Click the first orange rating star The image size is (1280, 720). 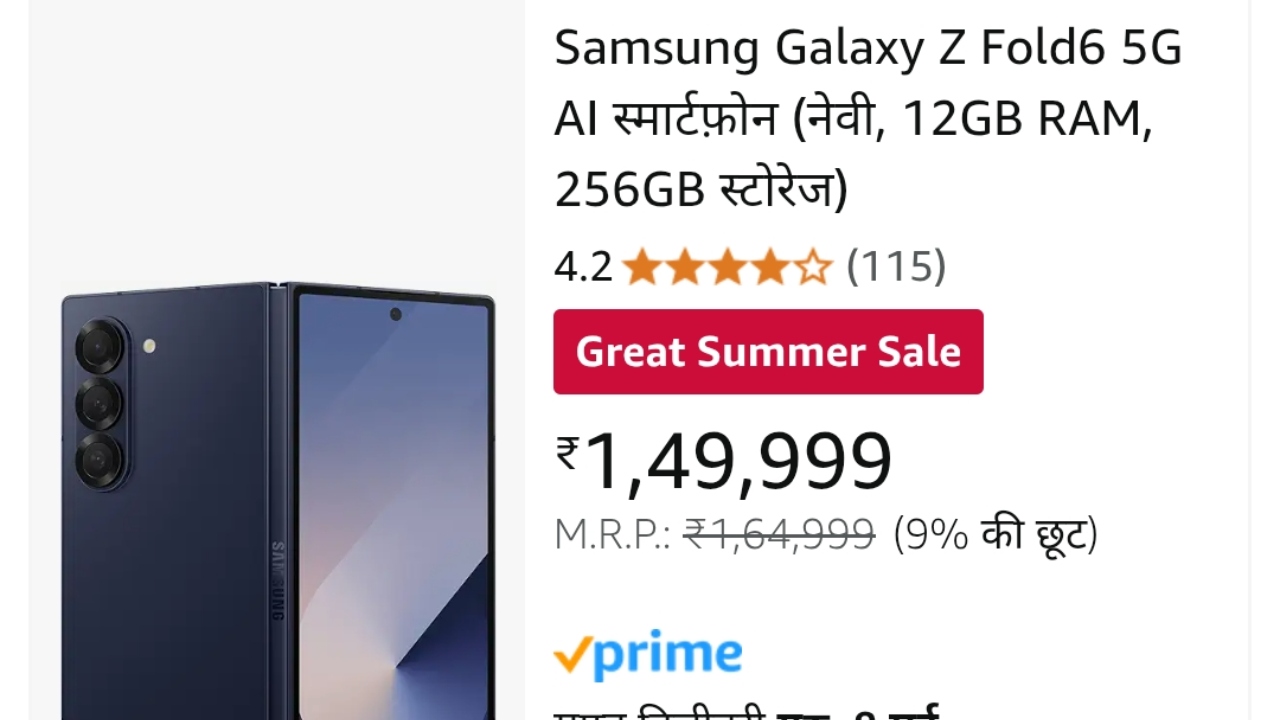tap(640, 268)
